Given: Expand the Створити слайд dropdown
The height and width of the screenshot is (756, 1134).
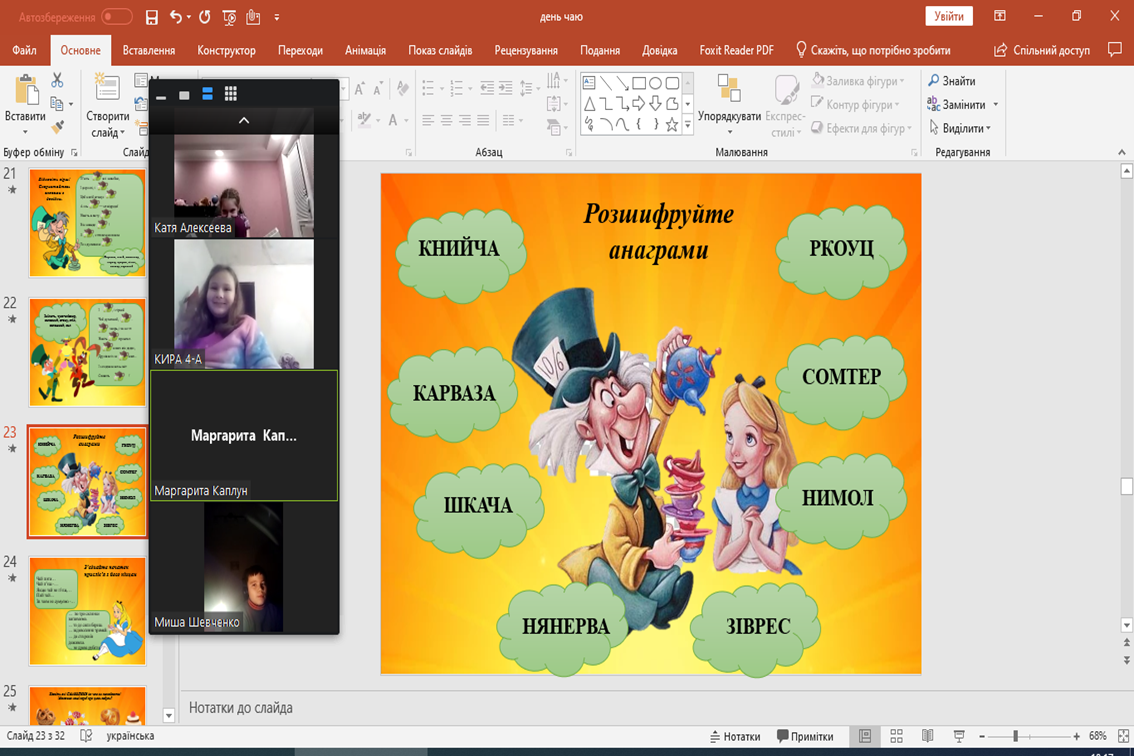Looking at the screenshot, I should click(122, 133).
